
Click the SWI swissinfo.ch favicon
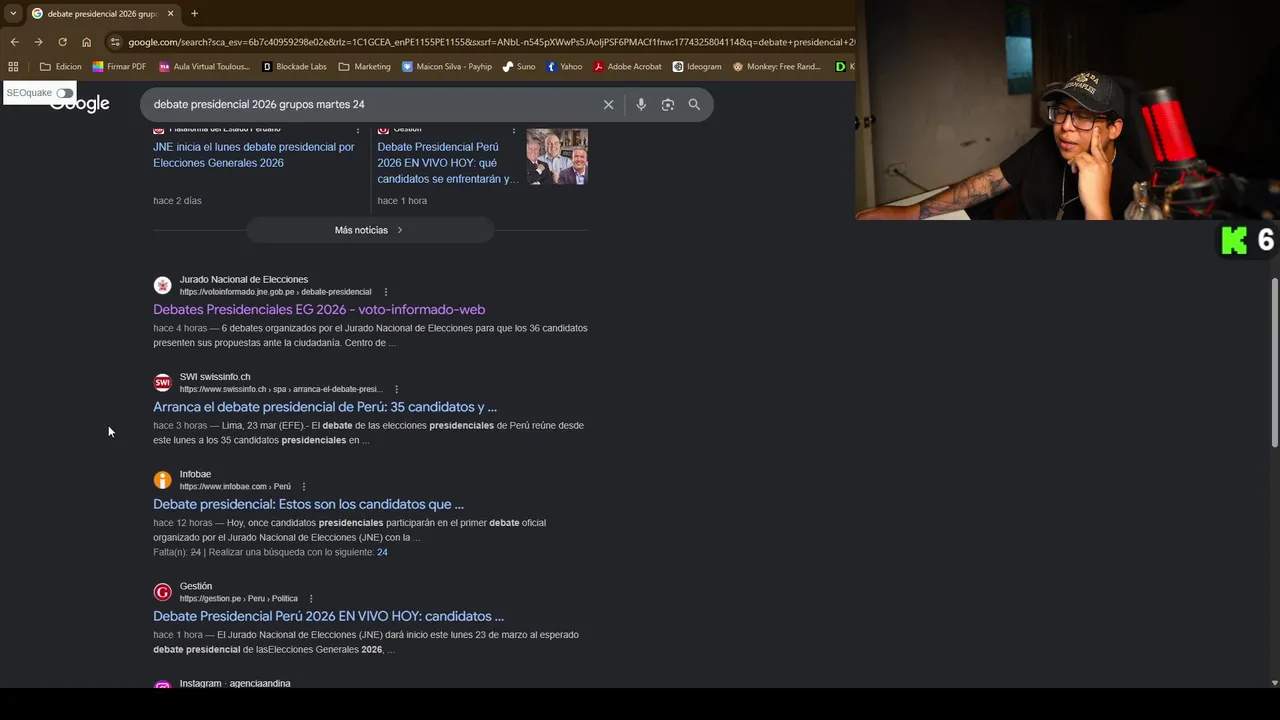click(x=162, y=382)
